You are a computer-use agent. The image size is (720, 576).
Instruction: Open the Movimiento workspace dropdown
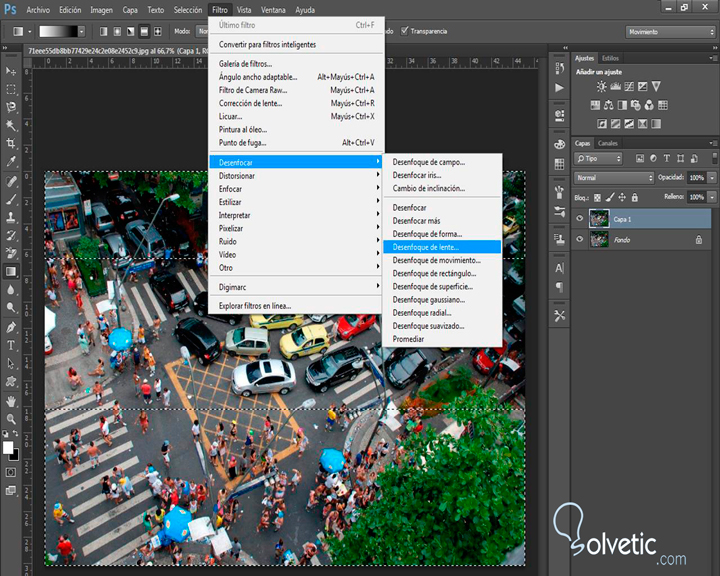pos(668,32)
